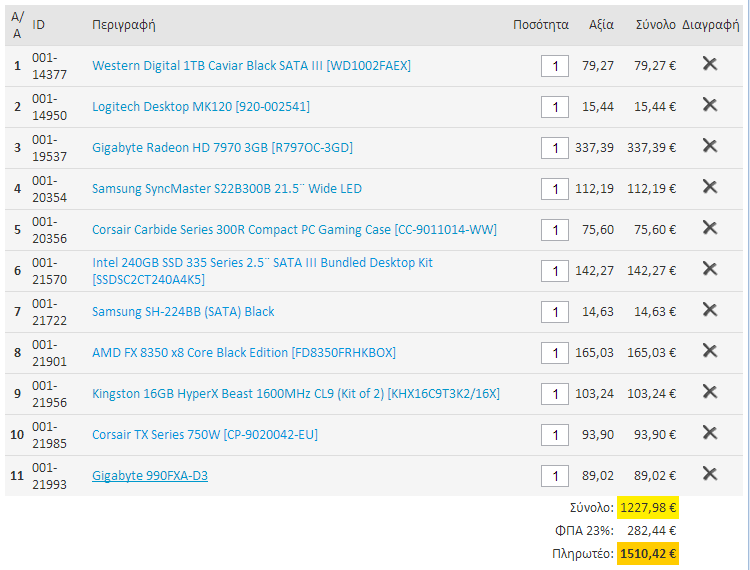Open Gigabyte 990FXA-D3 product link
The width and height of the screenshot is (750, 570).
(x=150, y=476)
